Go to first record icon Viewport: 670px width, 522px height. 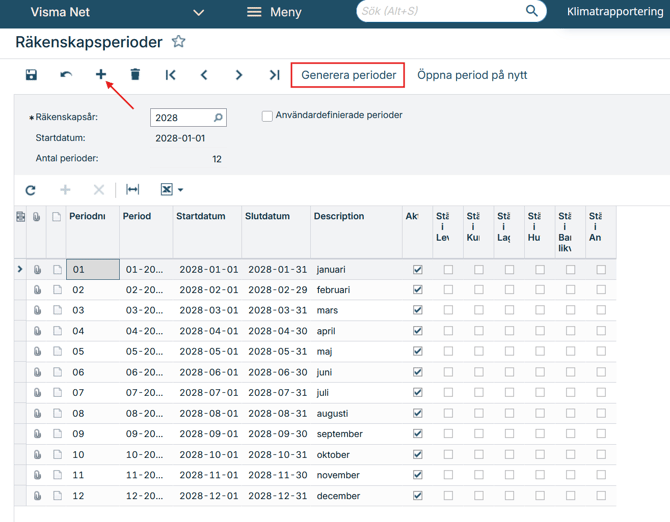click(x=170, y=75)
